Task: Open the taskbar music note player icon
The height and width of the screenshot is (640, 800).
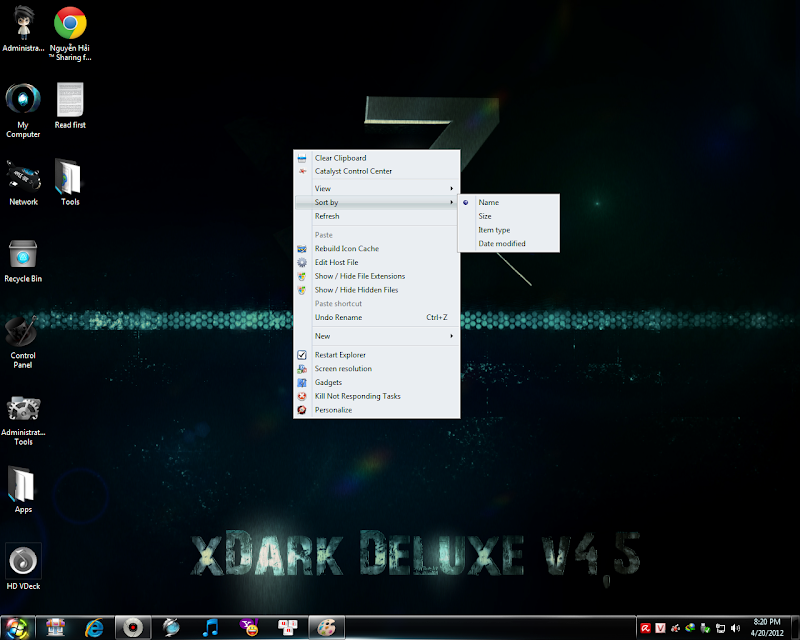Action: [210, 628]
